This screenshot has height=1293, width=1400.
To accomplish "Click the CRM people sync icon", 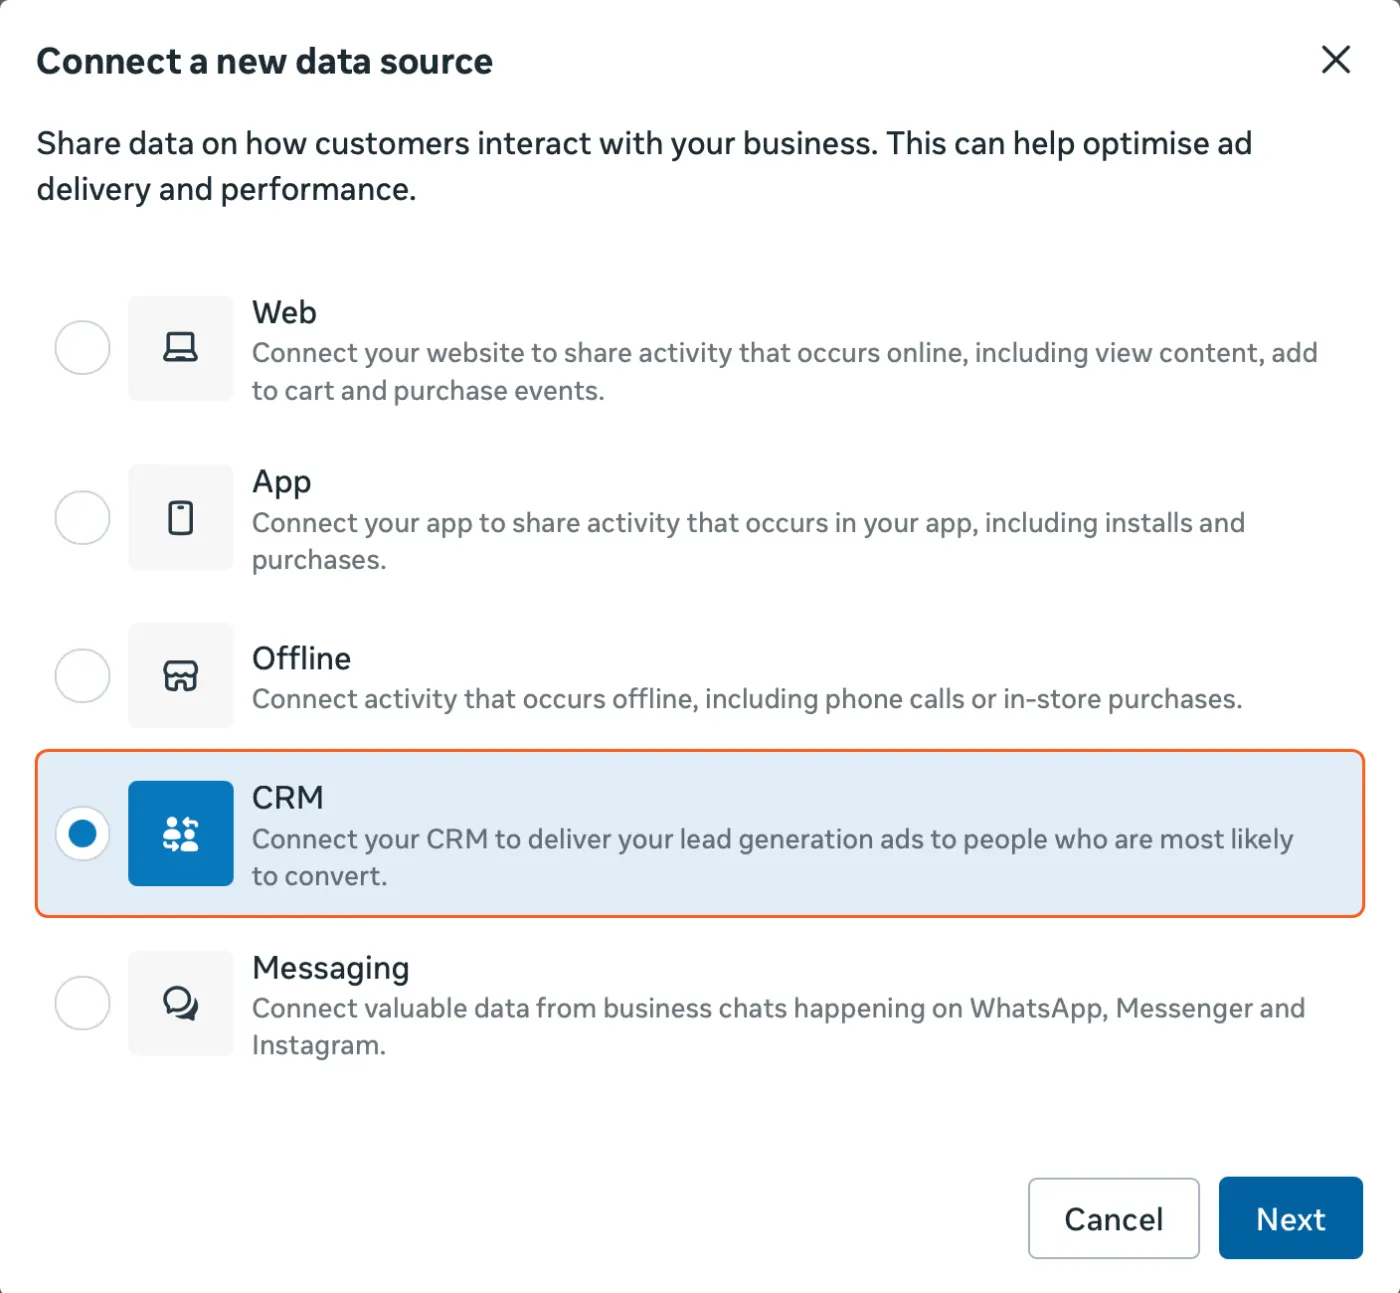I will pyautogui.click(x=180, y=833).
